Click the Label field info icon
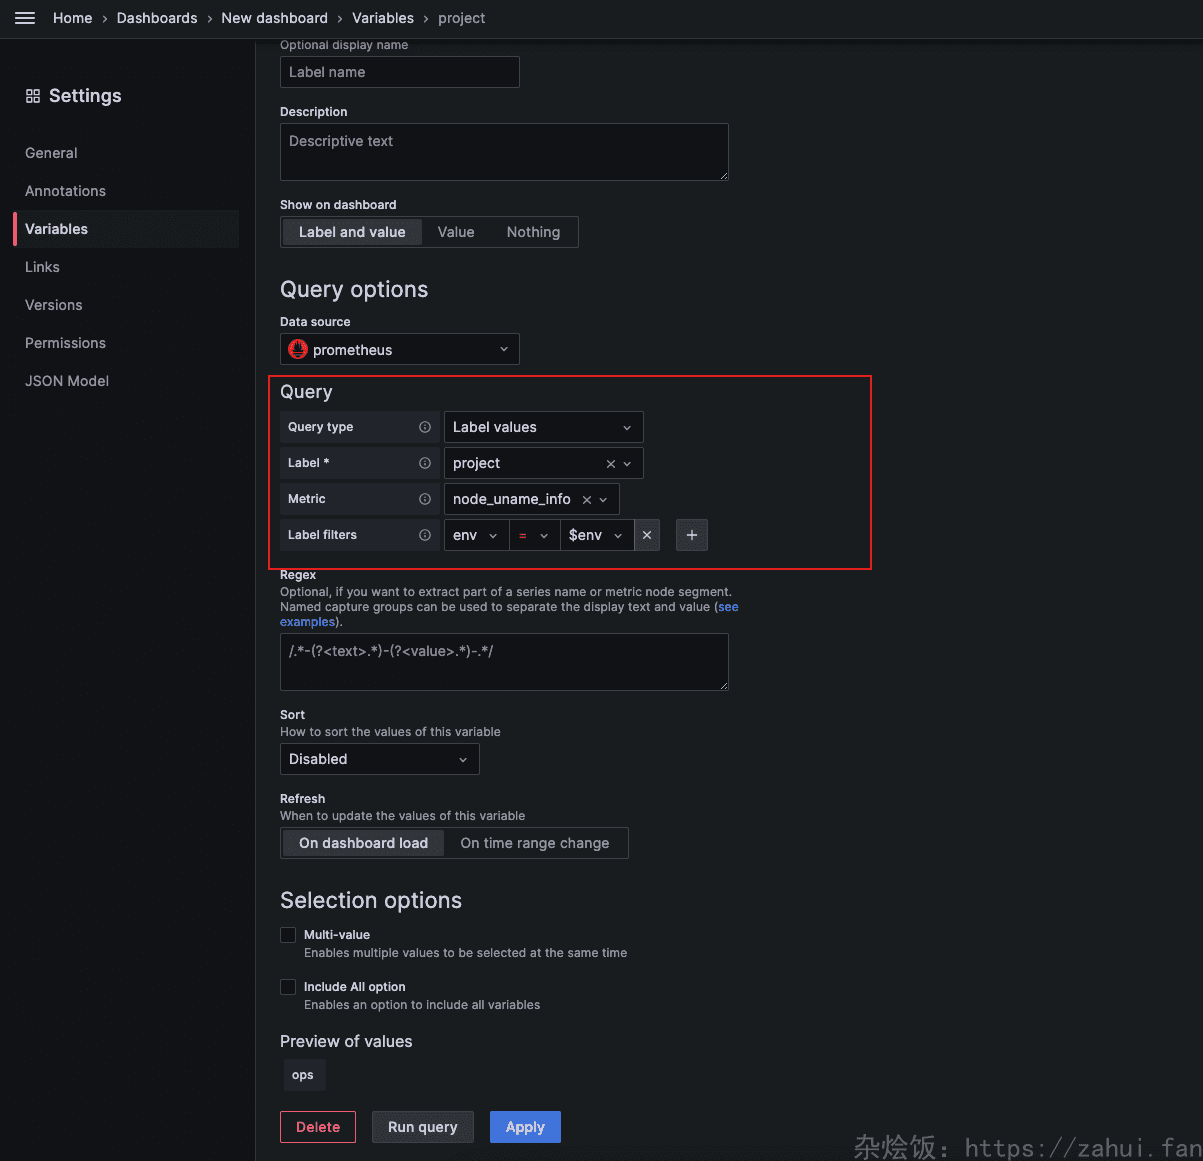Screen dimensions: 1203x1161 coord(425,463)
